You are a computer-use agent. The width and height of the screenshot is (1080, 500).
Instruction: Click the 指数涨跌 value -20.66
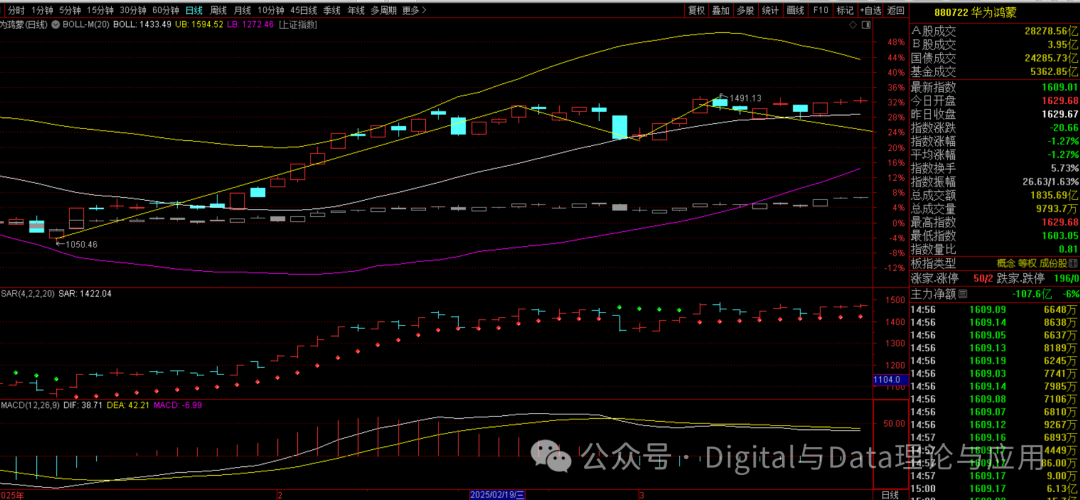[1062, 127]
